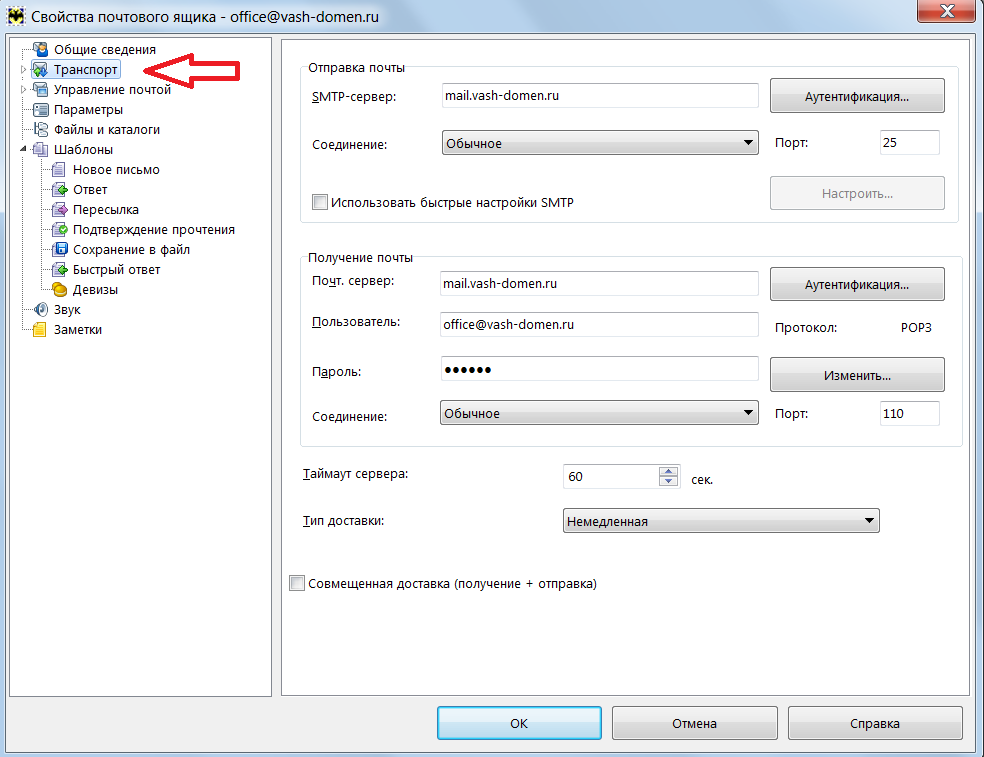Click the Девизы coins icon
The height and width of the screenshot is (757, 984).
[x=59, y=289]
